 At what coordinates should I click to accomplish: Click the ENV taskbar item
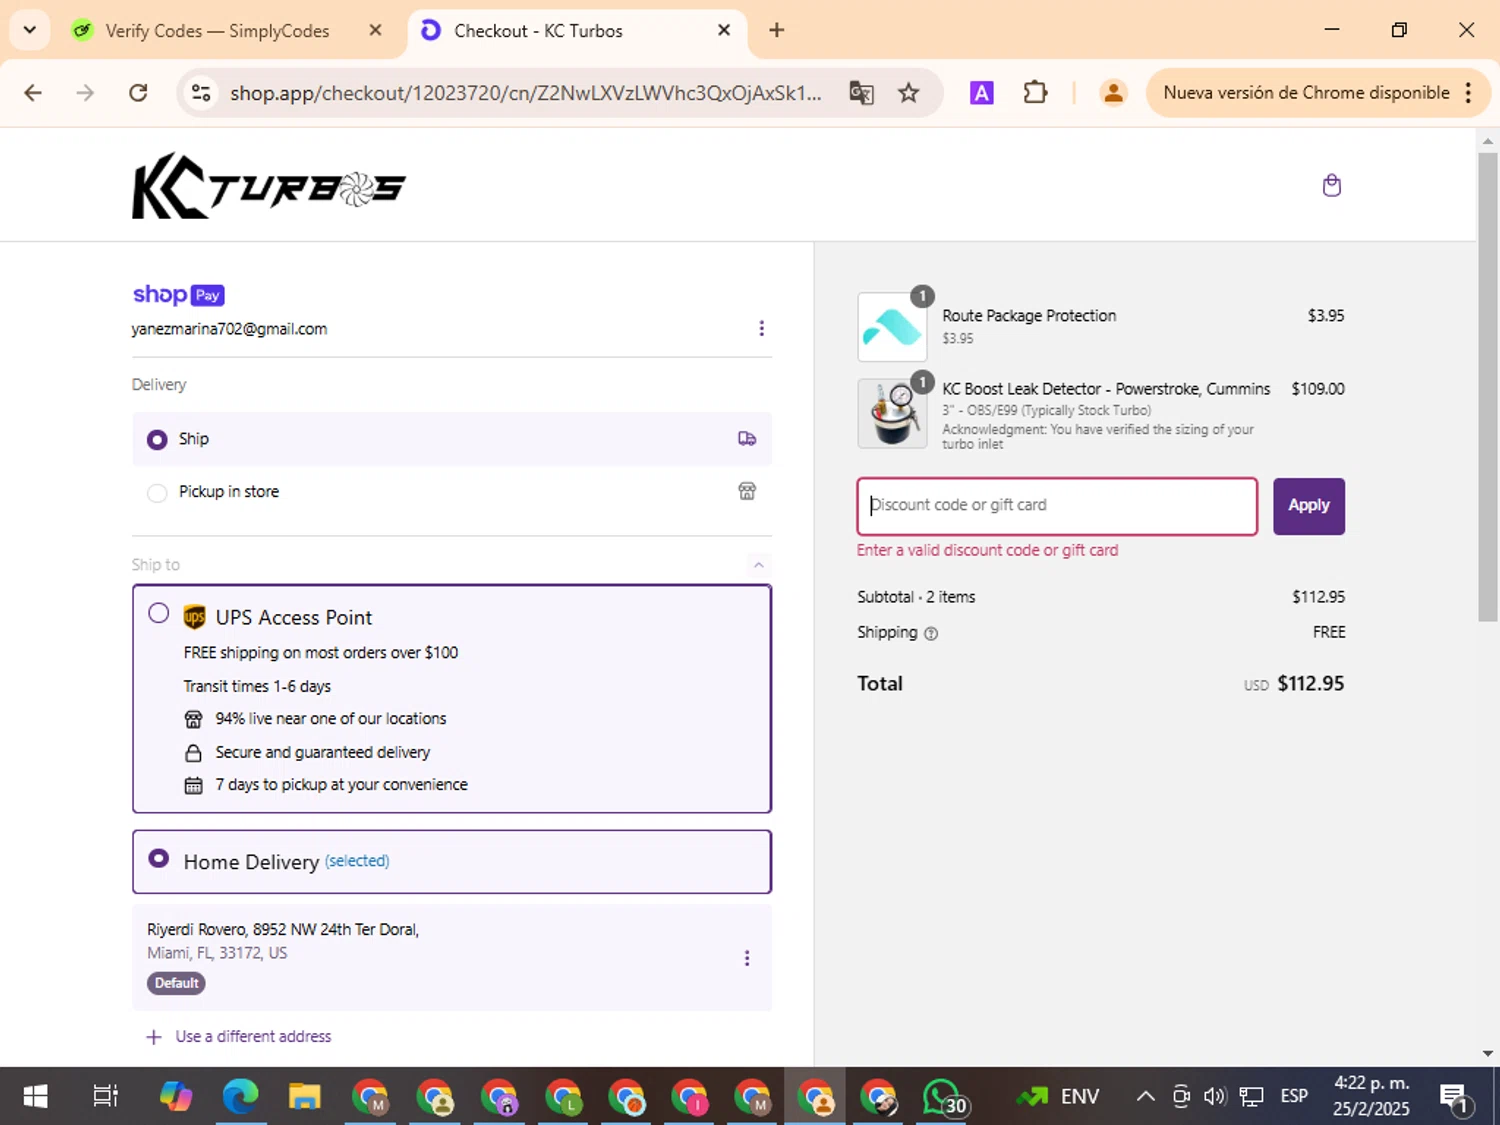[1057, 1096]
